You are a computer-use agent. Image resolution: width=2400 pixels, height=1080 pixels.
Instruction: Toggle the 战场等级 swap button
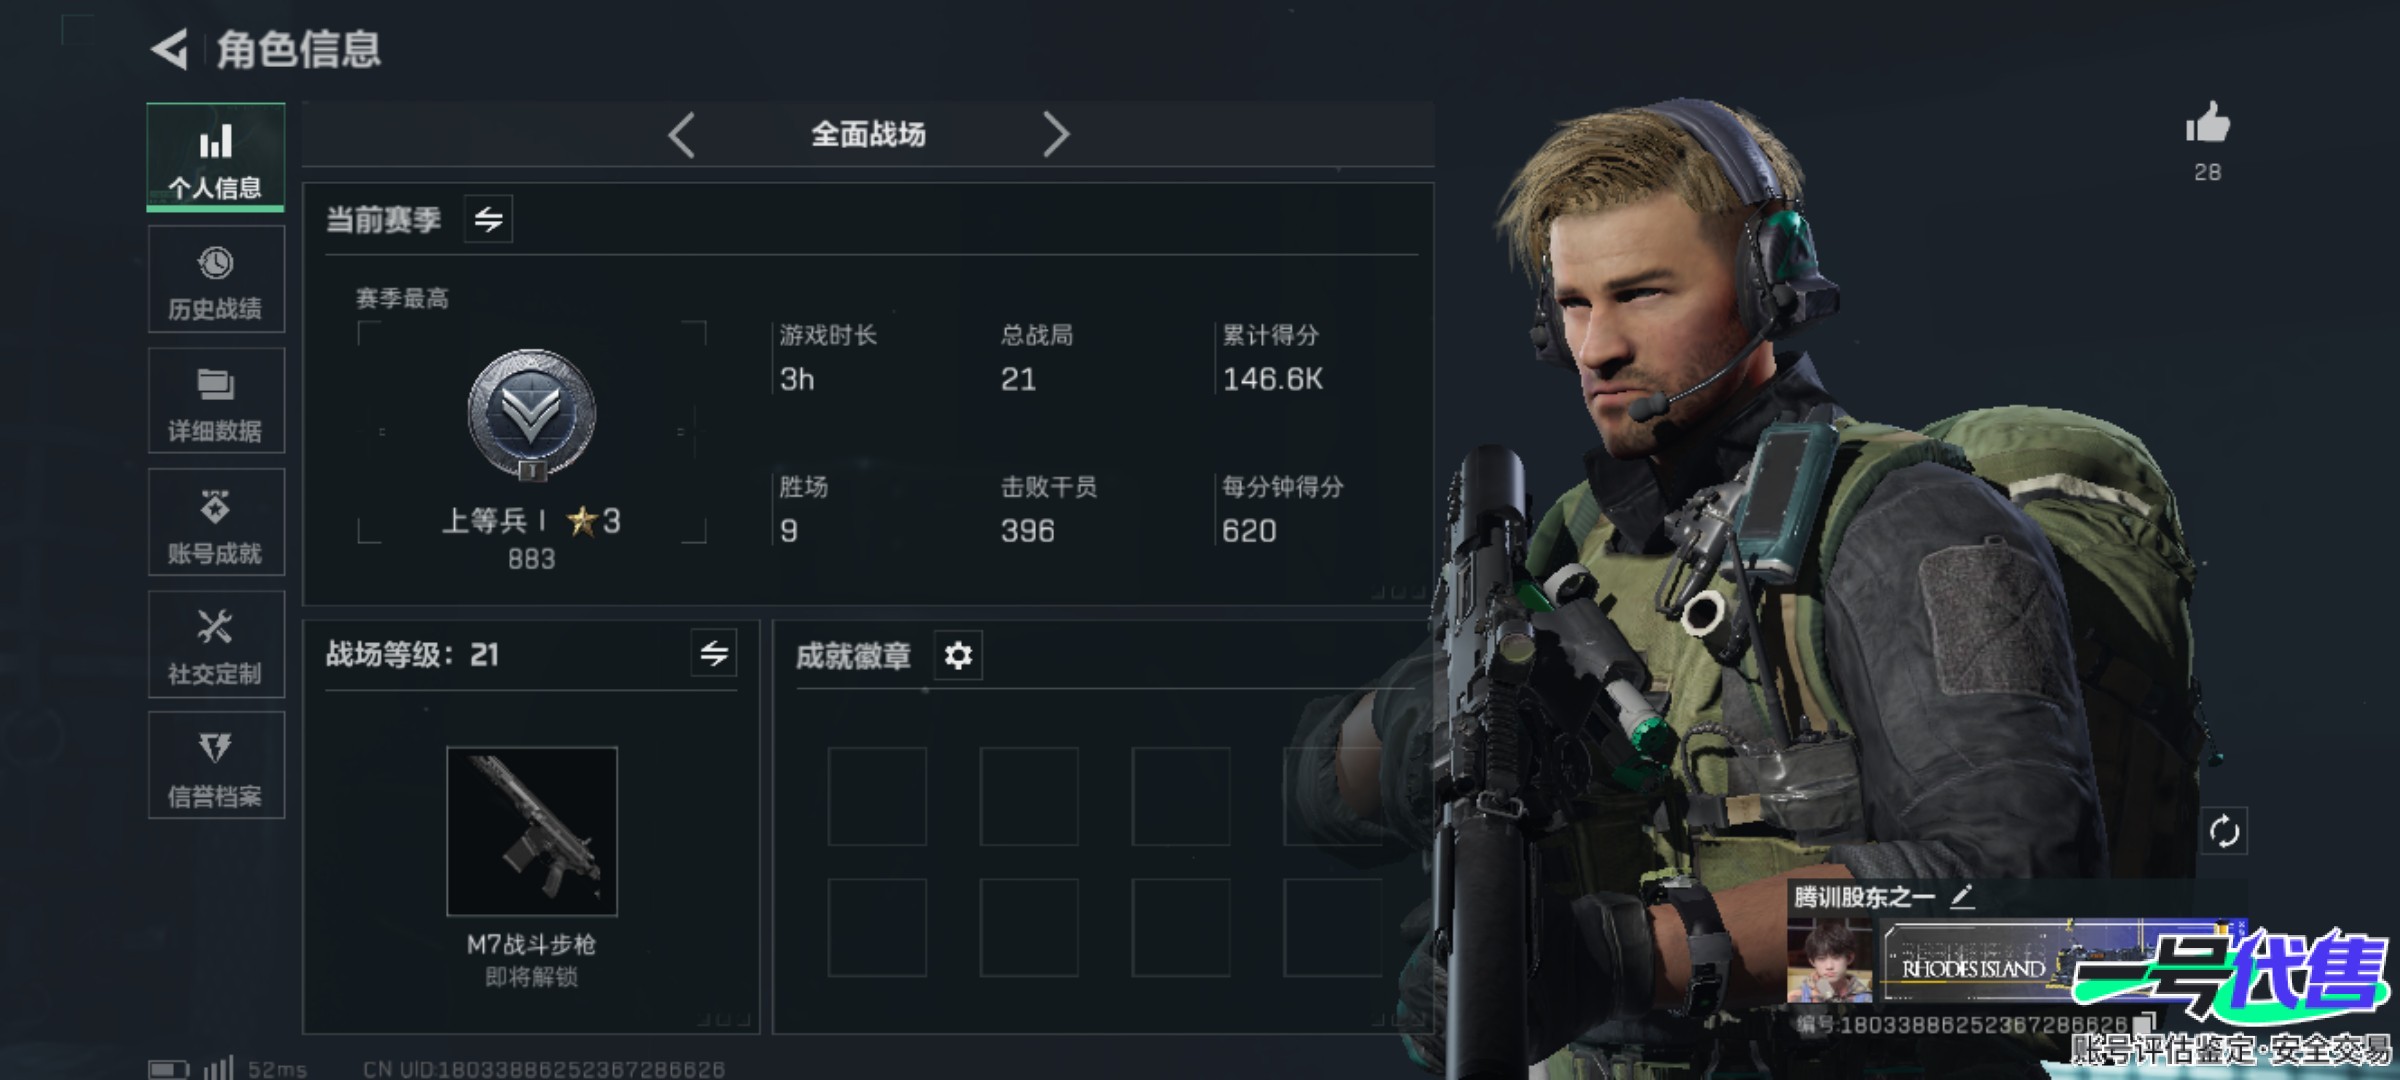[714, 654]
